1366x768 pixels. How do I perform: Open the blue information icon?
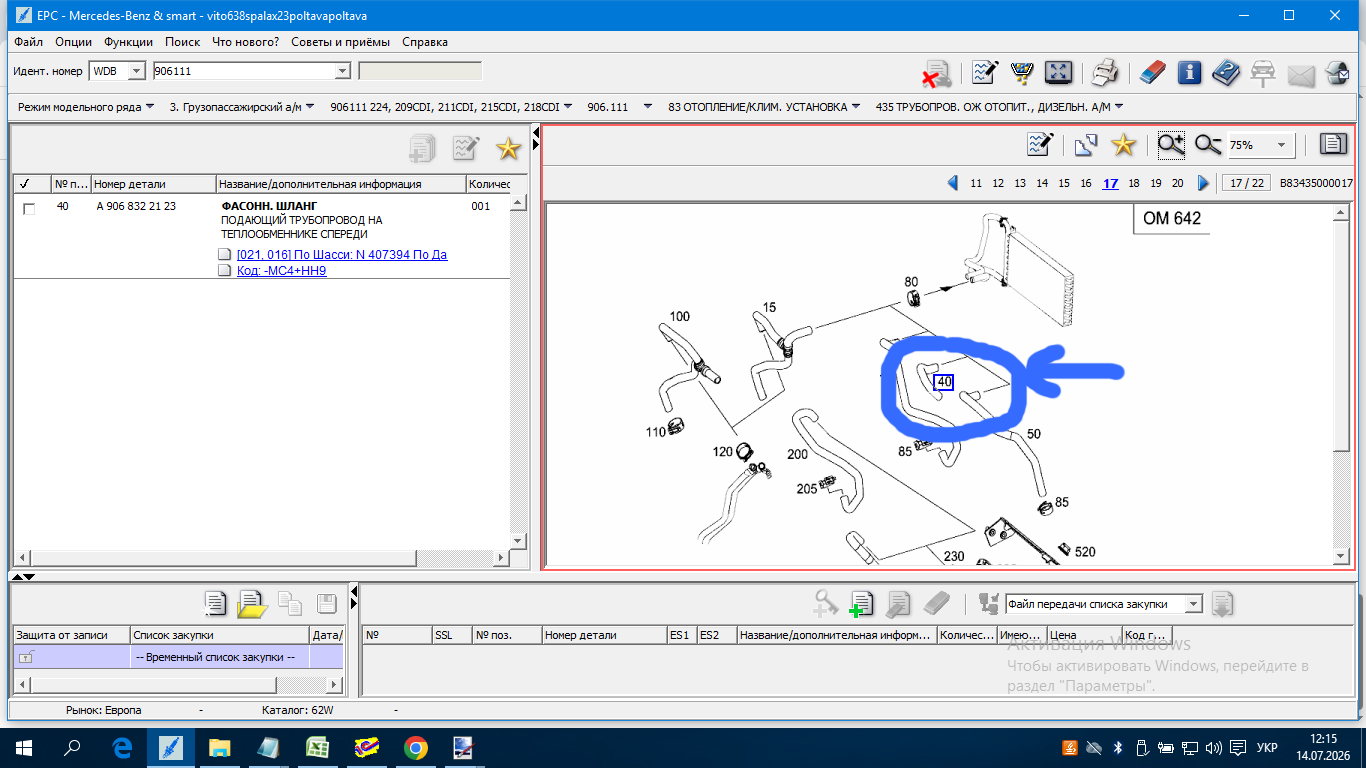pyautogui.click(x=1189, y=72)
